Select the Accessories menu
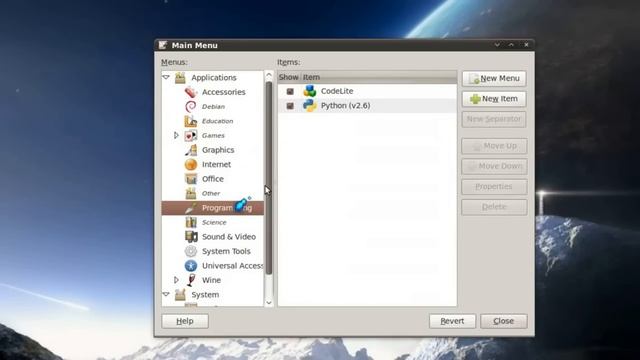This screenshot has width=640, height=360. (224, 92)
